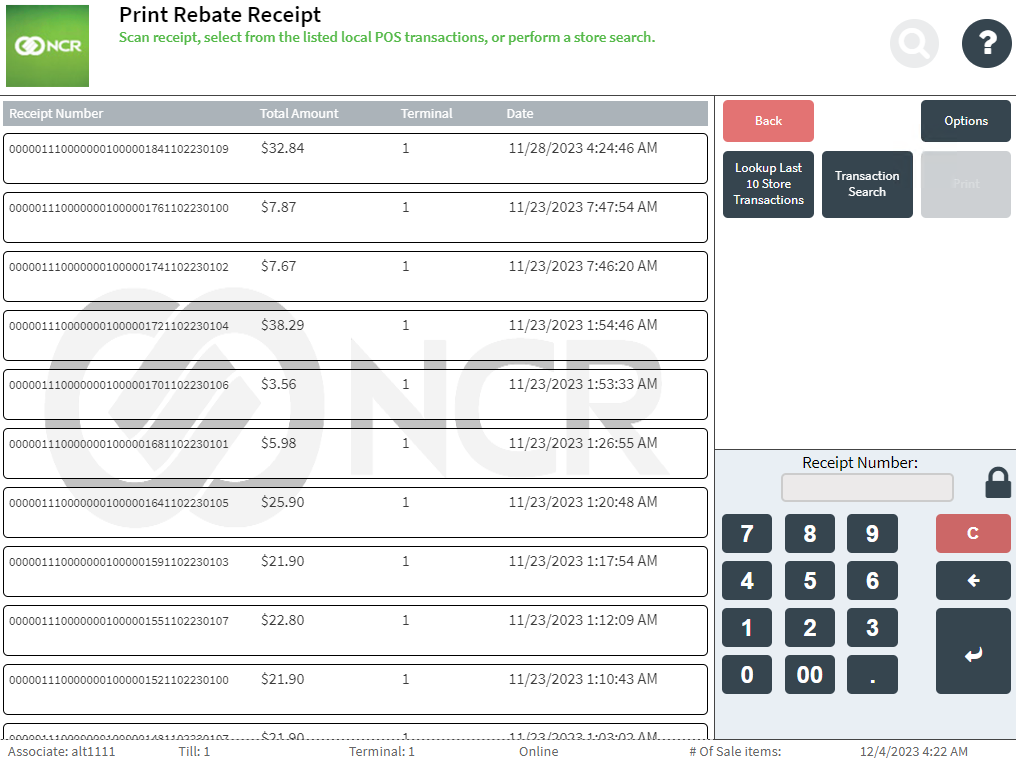
Task: Click the NCR logo
Action: pyautogui.click(x=47, y=45)
